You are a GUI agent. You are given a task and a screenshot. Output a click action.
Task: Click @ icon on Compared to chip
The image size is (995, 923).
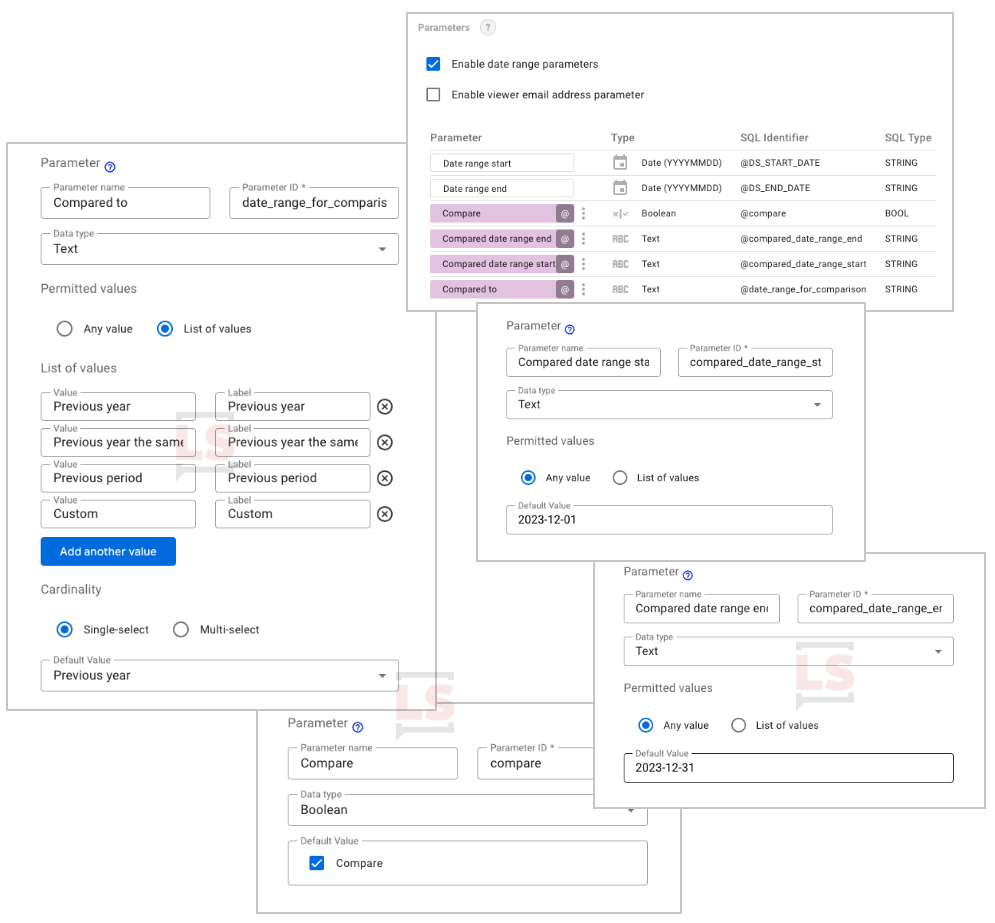pos(565,289)
